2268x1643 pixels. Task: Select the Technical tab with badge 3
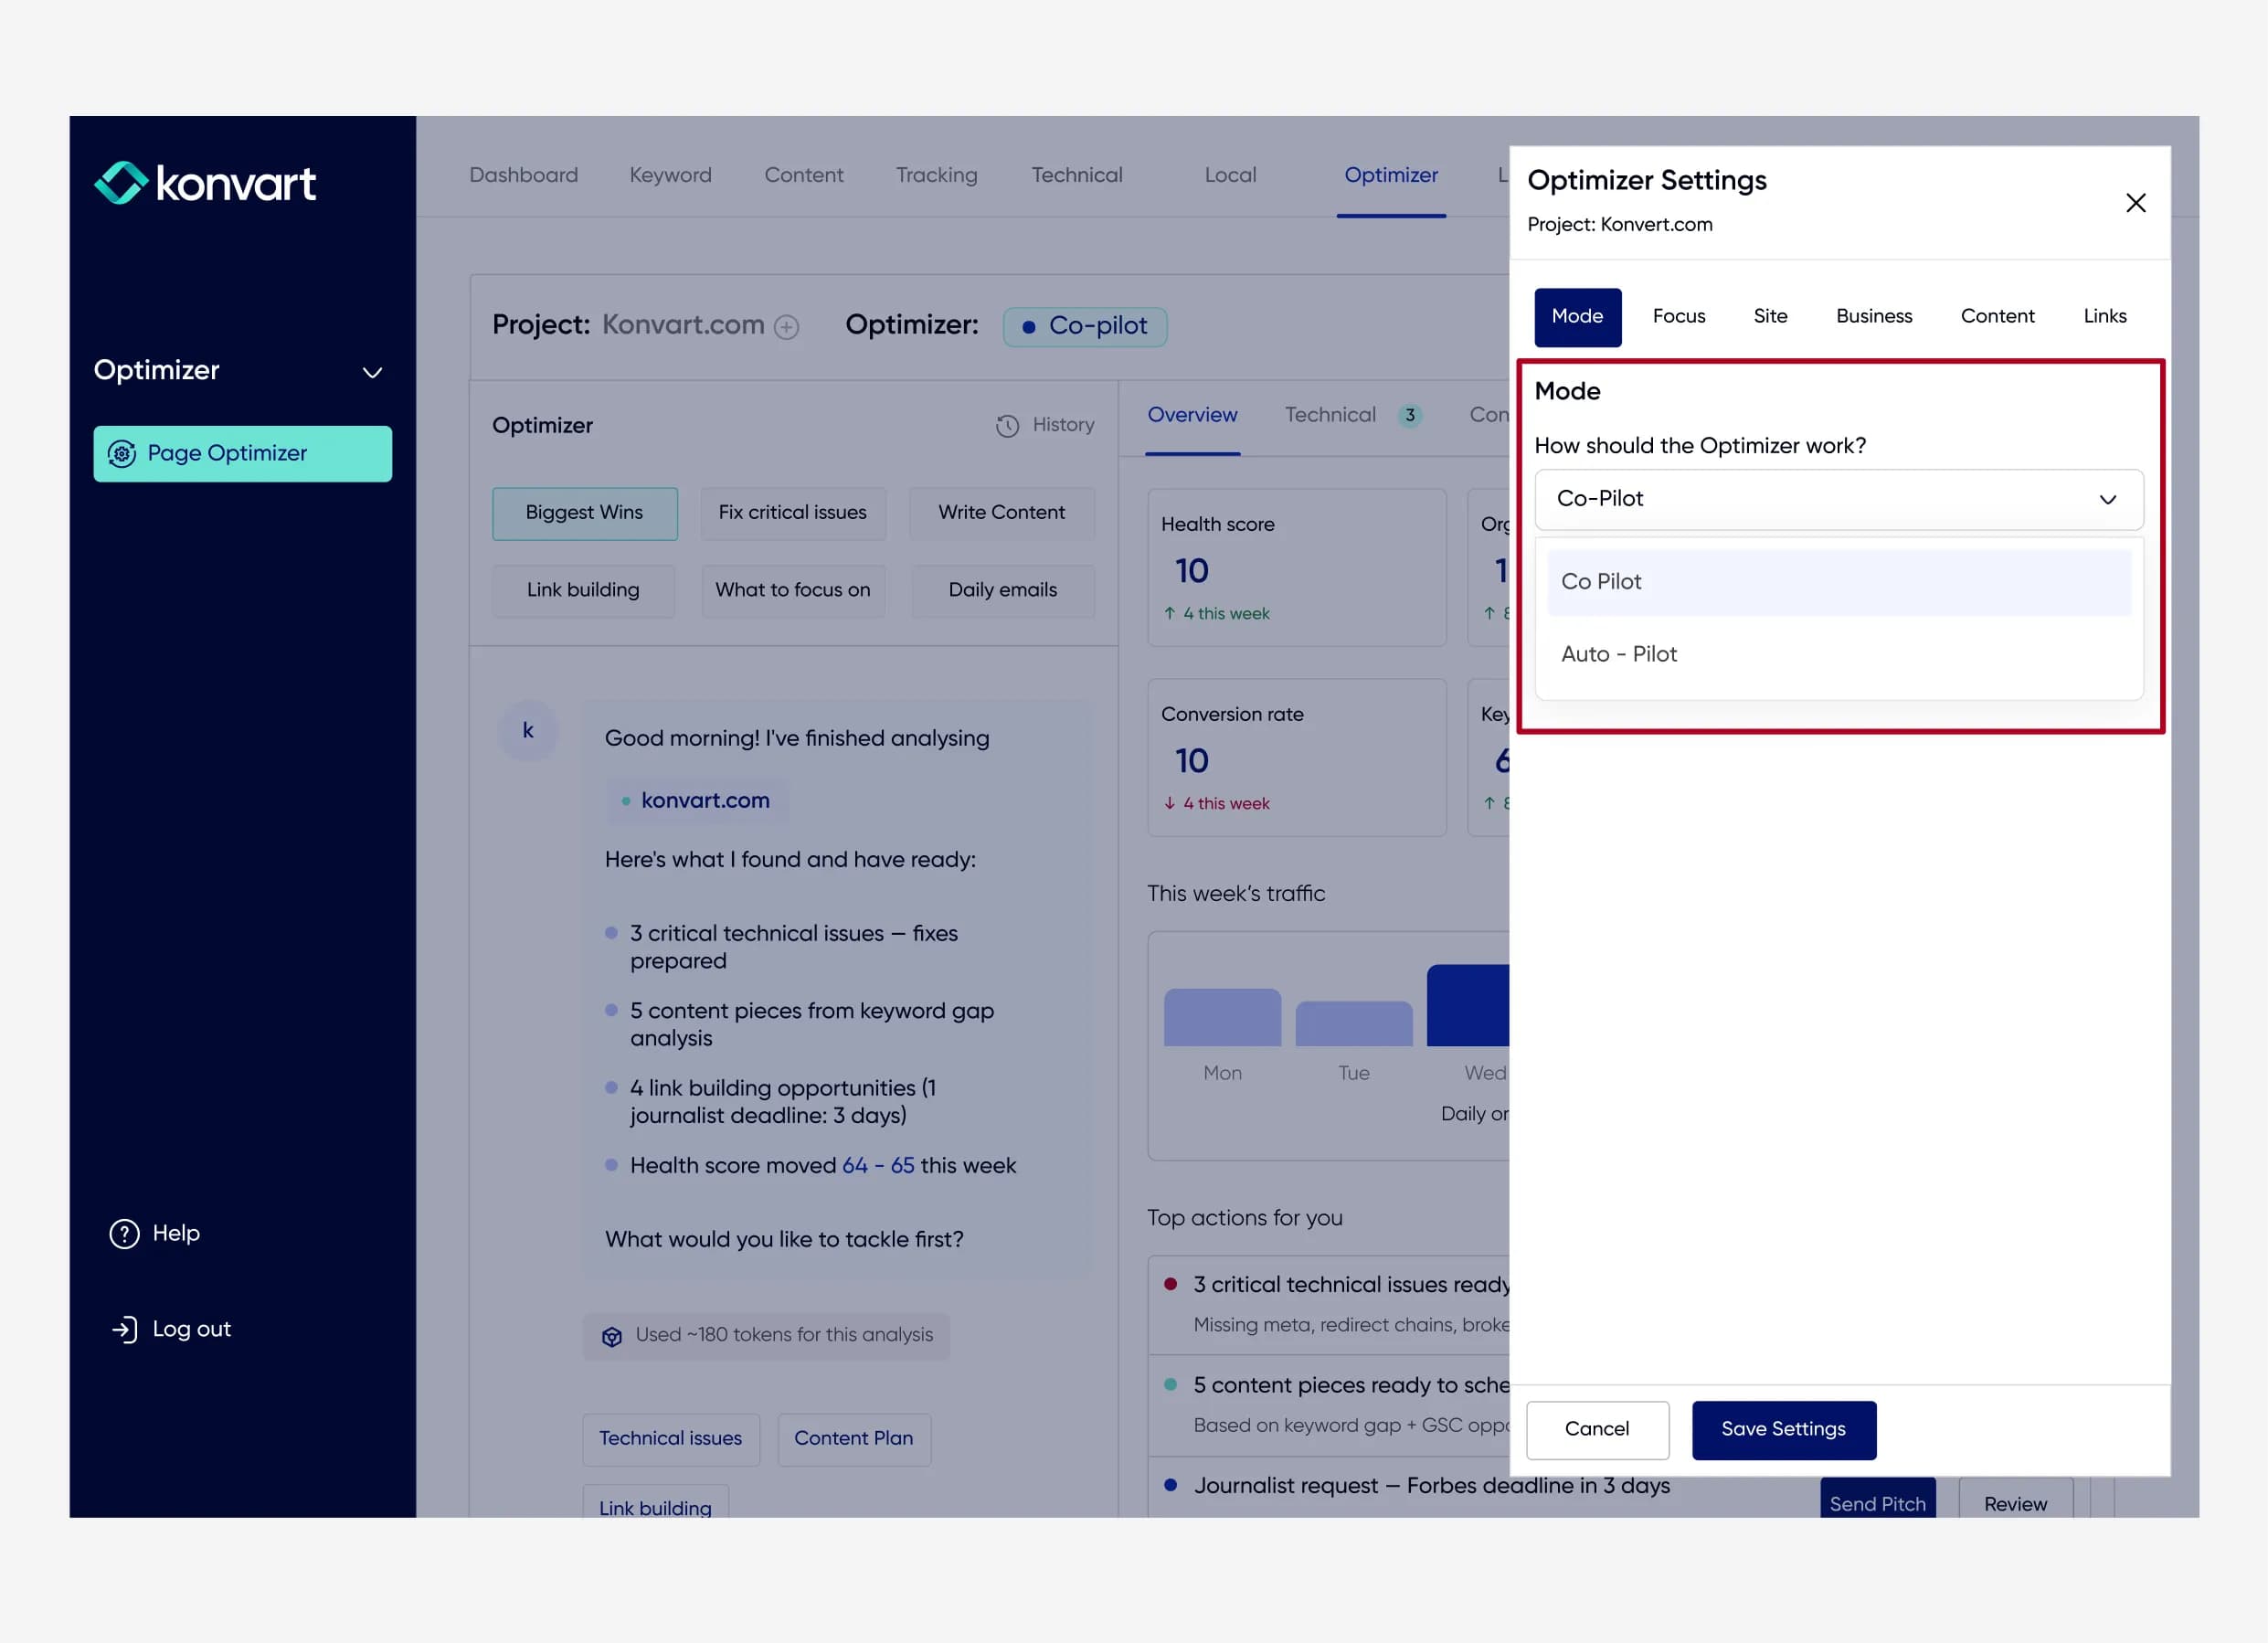[x=1352, y=415]
